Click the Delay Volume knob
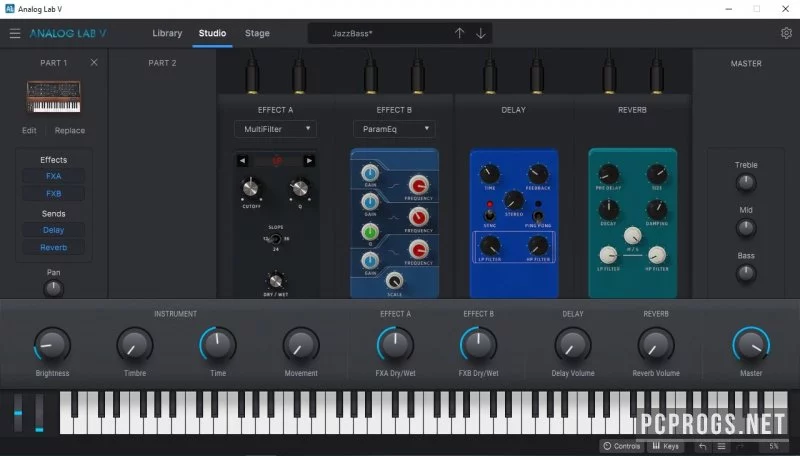Viewport: 800px width, 456px height. pyautogui.click(x=572, y=345)
